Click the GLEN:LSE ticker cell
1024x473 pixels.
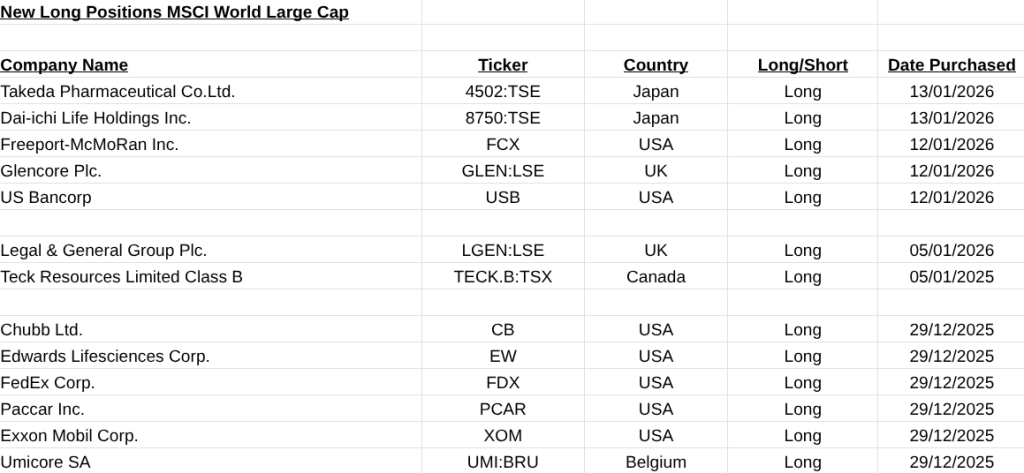click(x=502, y=171)
